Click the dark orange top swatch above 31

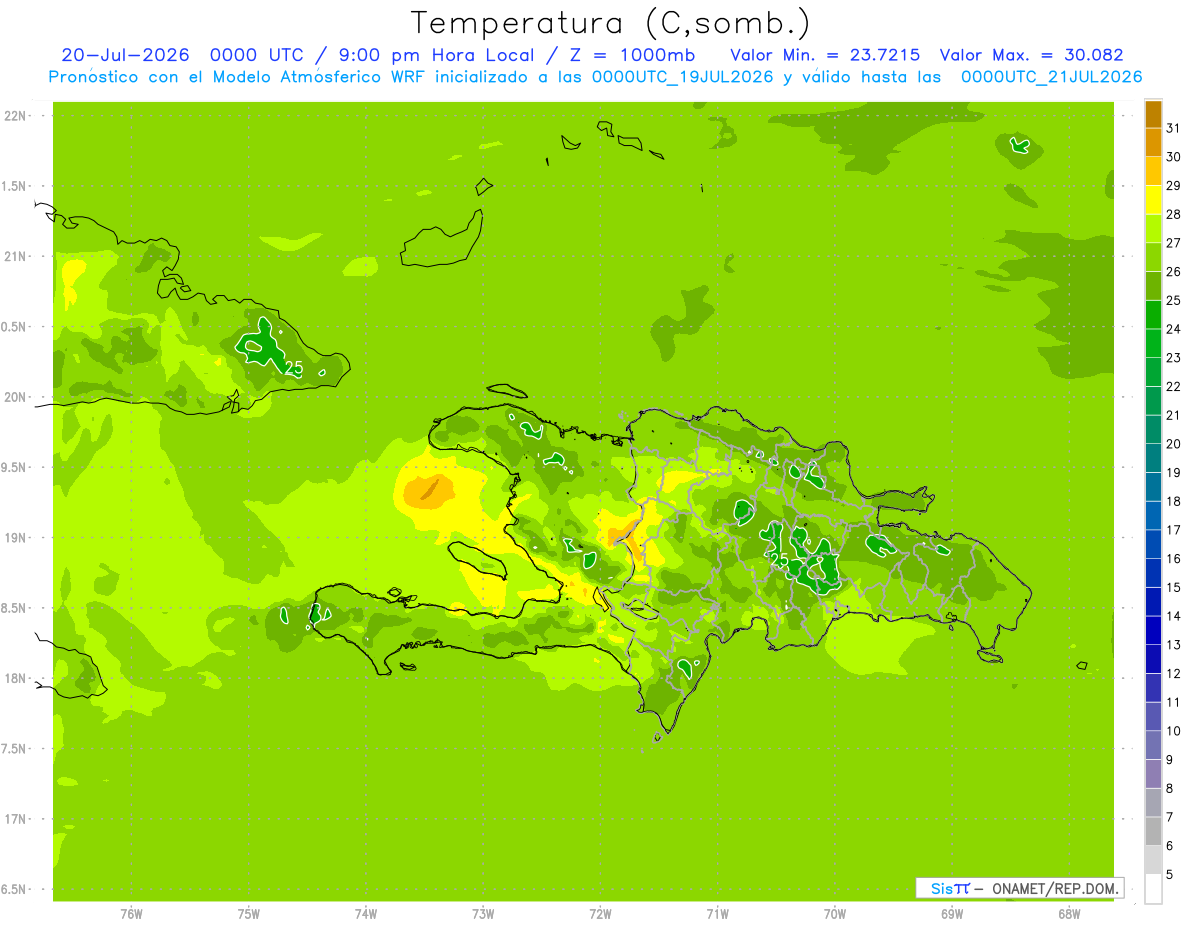[x=1153, y=114]
